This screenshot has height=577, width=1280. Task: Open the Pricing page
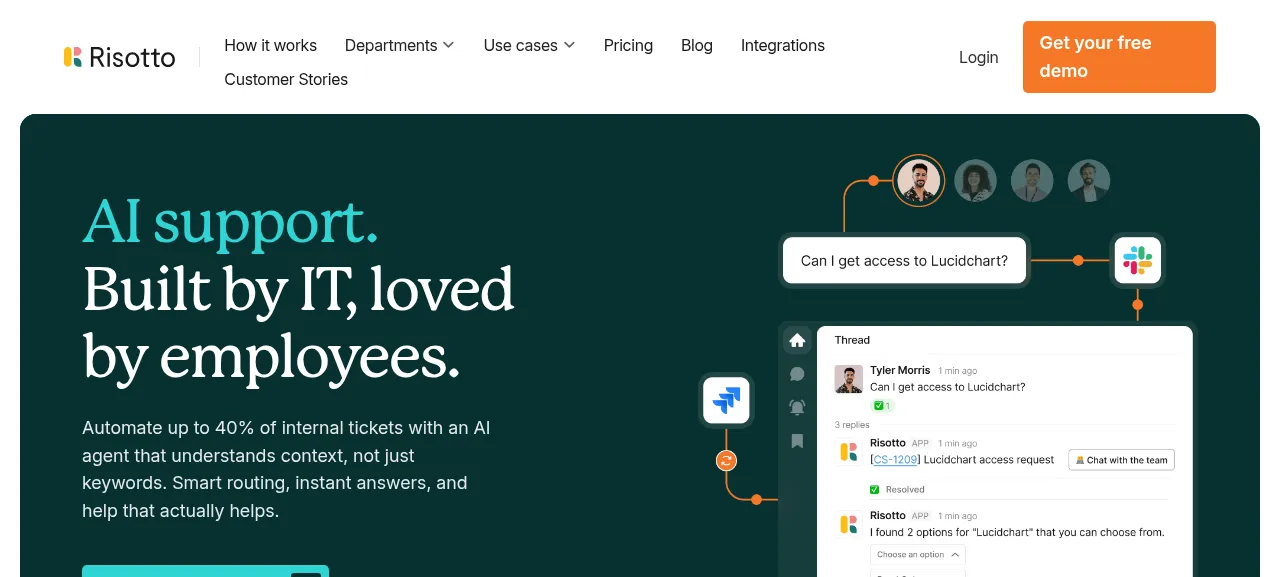coord(628,45)
